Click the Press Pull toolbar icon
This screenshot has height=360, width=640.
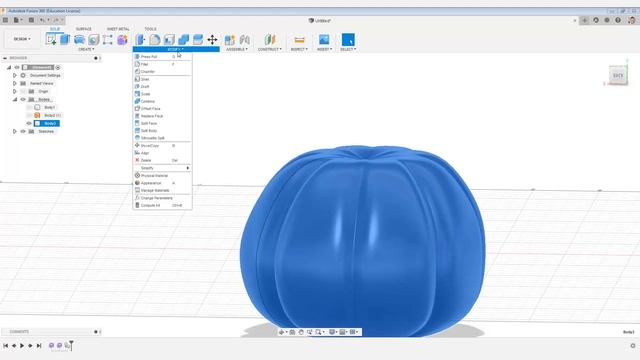coord(140,40)
